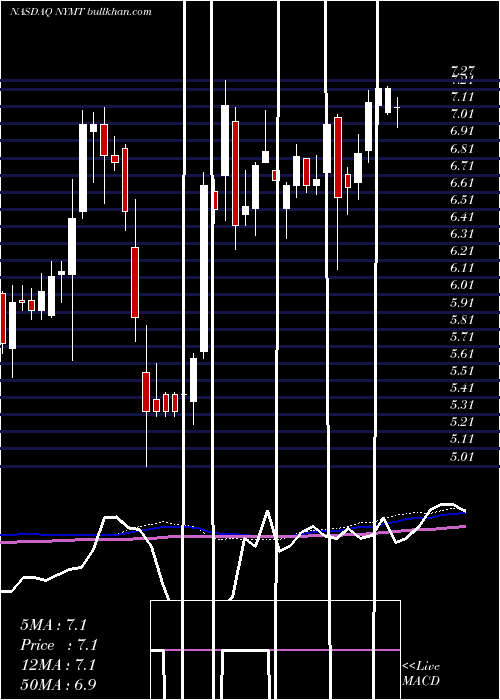Click the 6.81 price axis label

click(462, 148)
